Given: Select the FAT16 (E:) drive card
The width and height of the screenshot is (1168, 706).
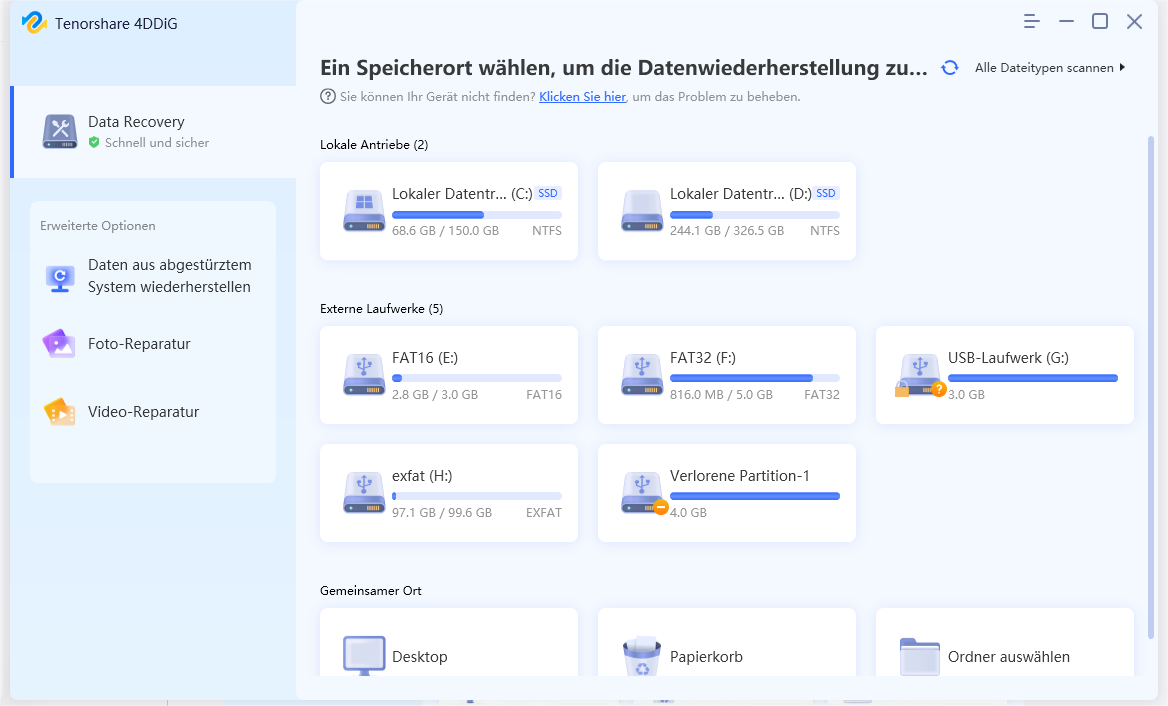Looking at the screenshot, I should [449, 375].
